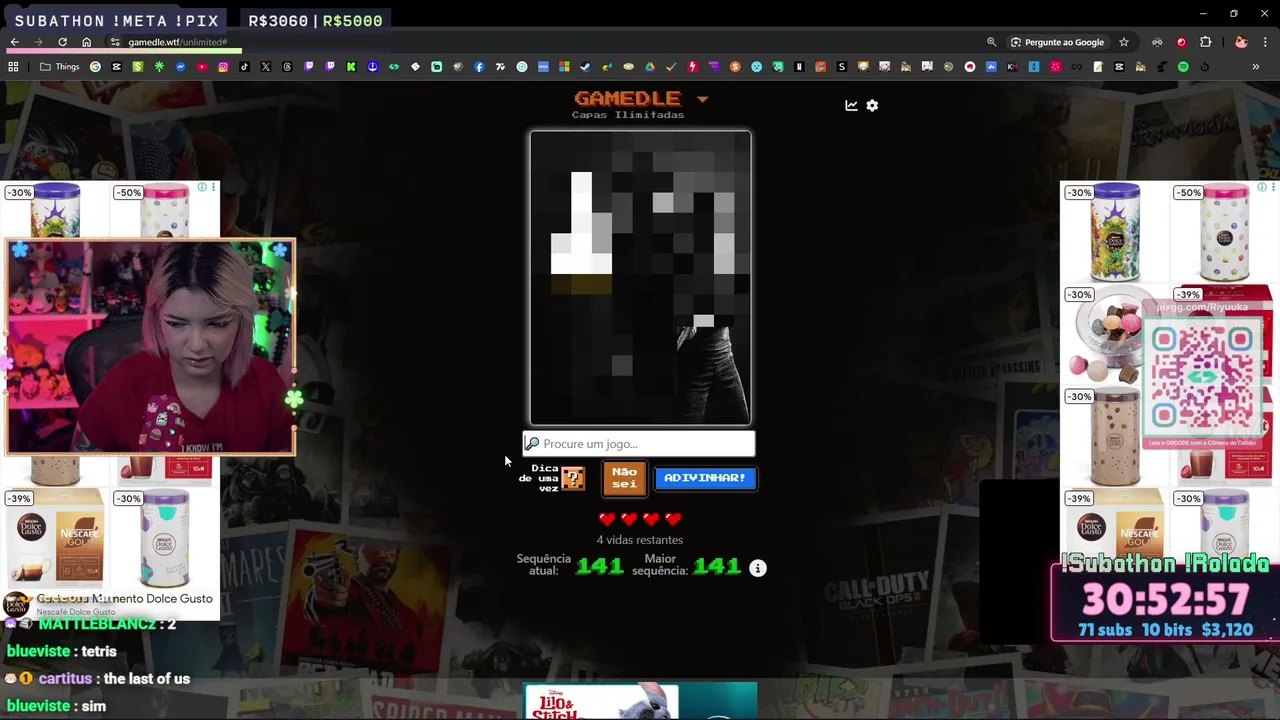The height and width of the screenshot is (720, 1280).
Task: Open the Spotify bookmark
Action: [x=1183, y=67]
